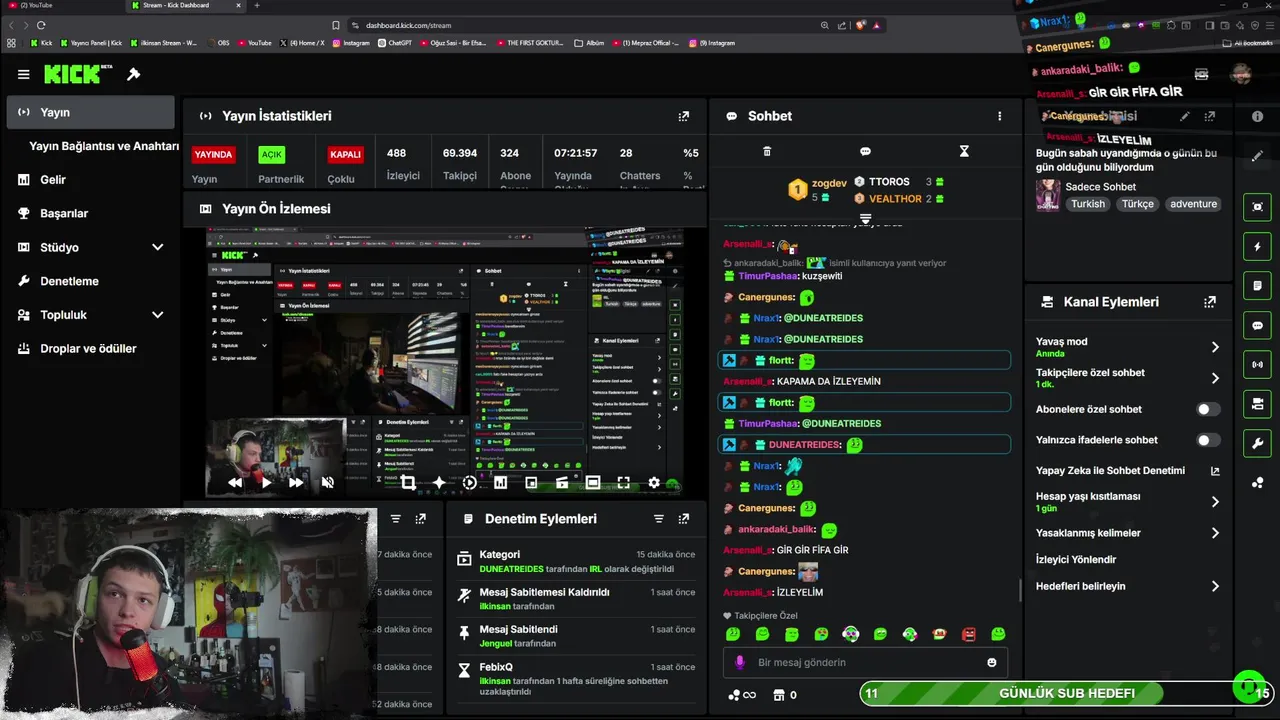
Task: Click the chat bubble icon in right sidebar
Action: tap(1257, 326)
